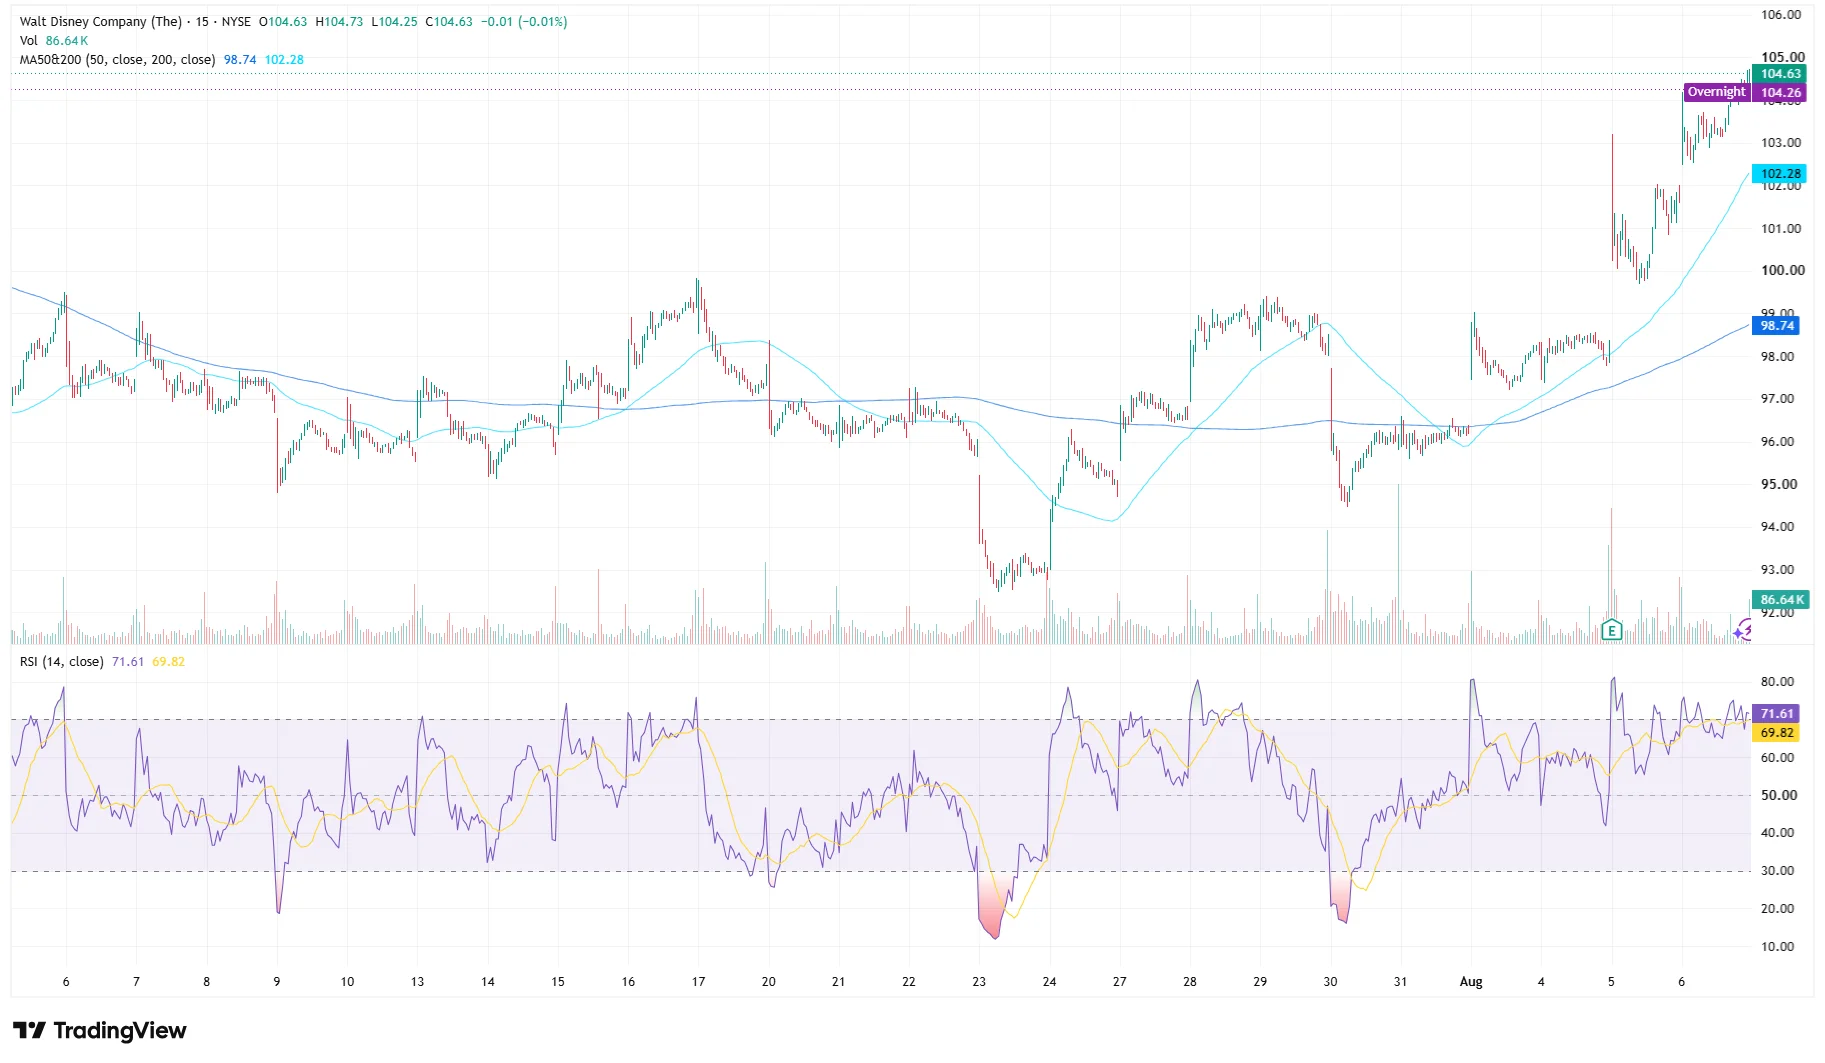
Task: Open the TradingView logo link
Action: 100,1030
